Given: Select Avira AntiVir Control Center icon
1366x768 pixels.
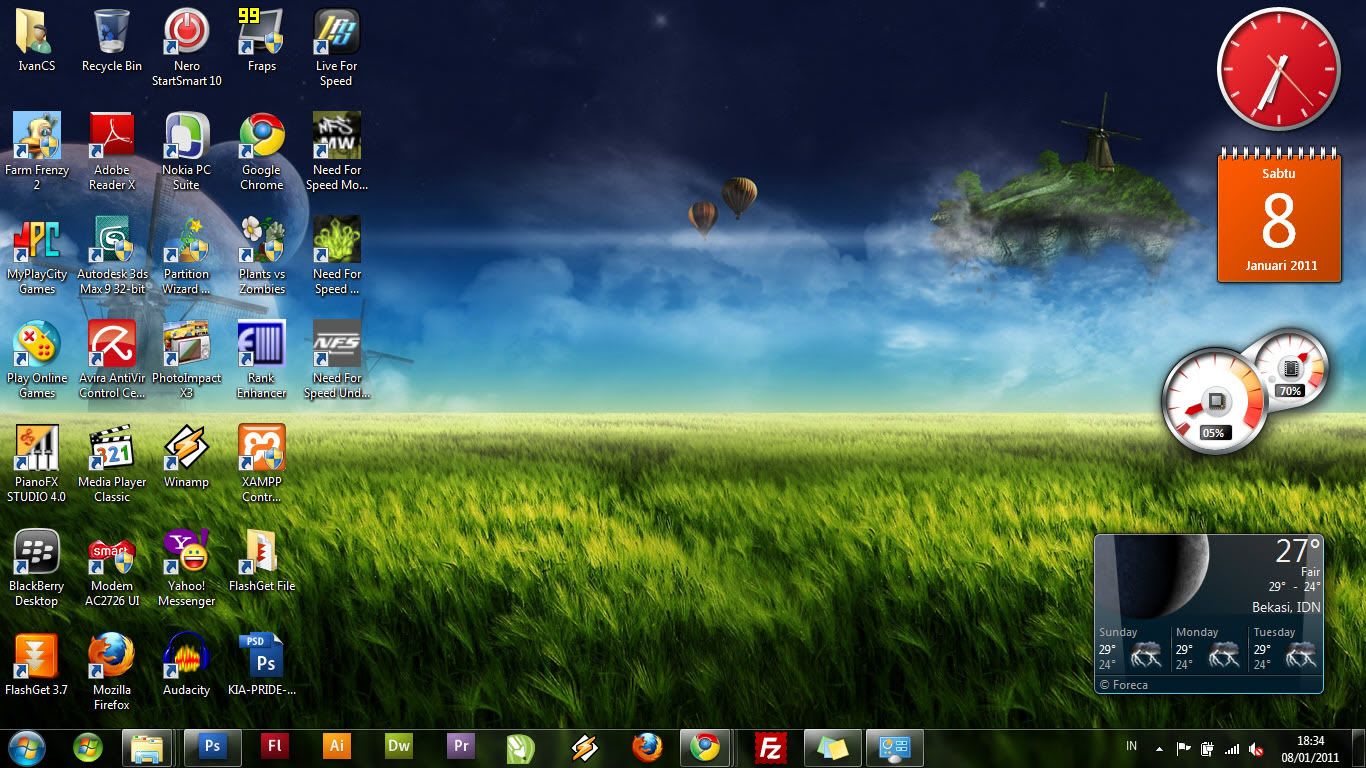Looking at the screenshot, I should tap(112, 359).
